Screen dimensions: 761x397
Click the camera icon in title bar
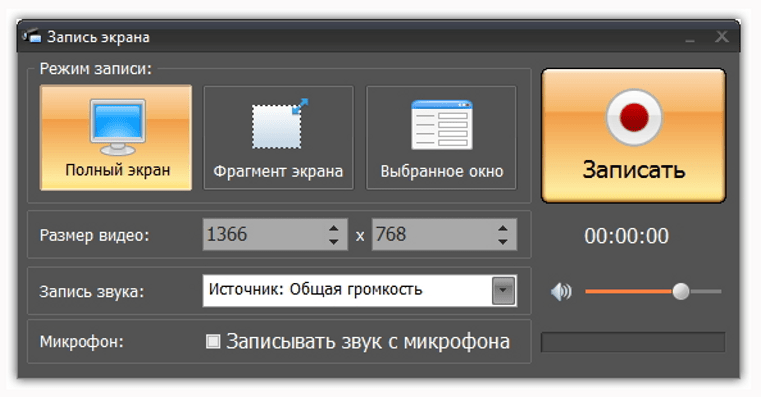point(32,36)
